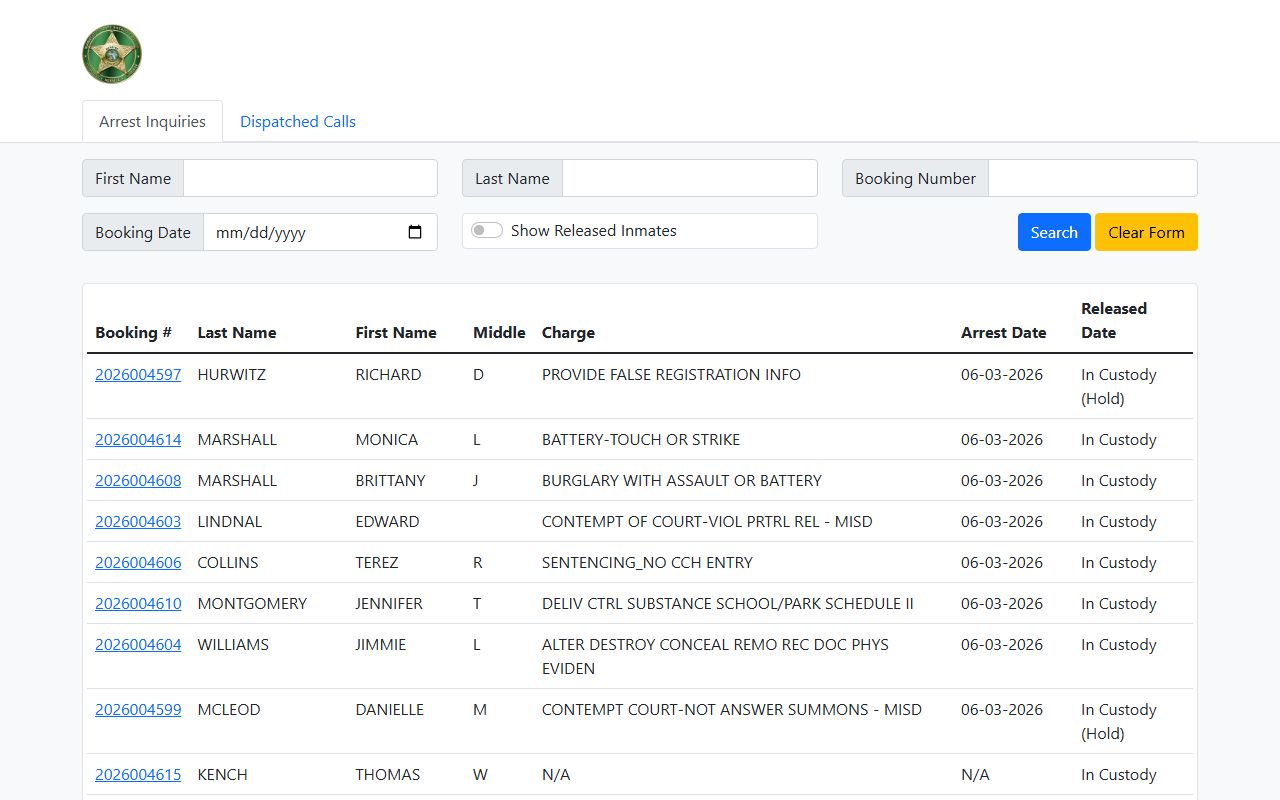
Task: Click the First Name field label
Action: [x=133, y=178]
